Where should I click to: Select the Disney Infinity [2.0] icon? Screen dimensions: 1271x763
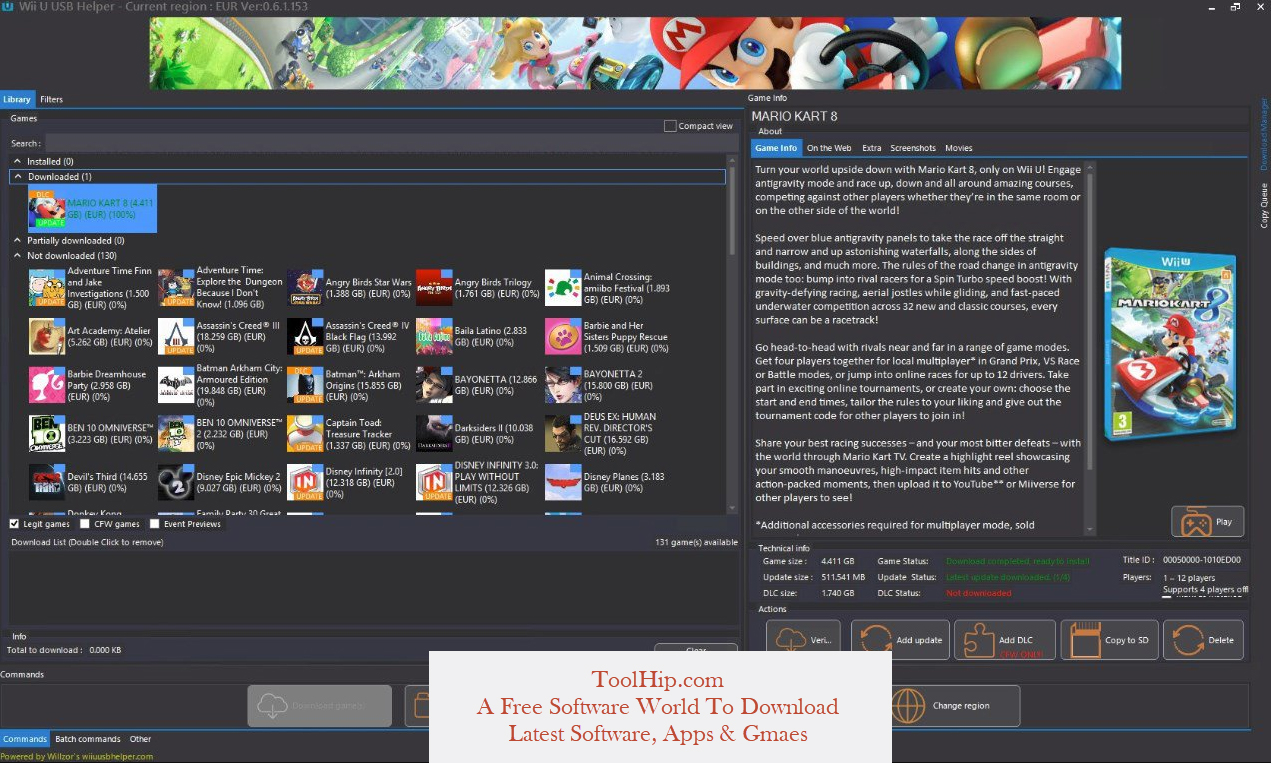[x=305, y=482]
